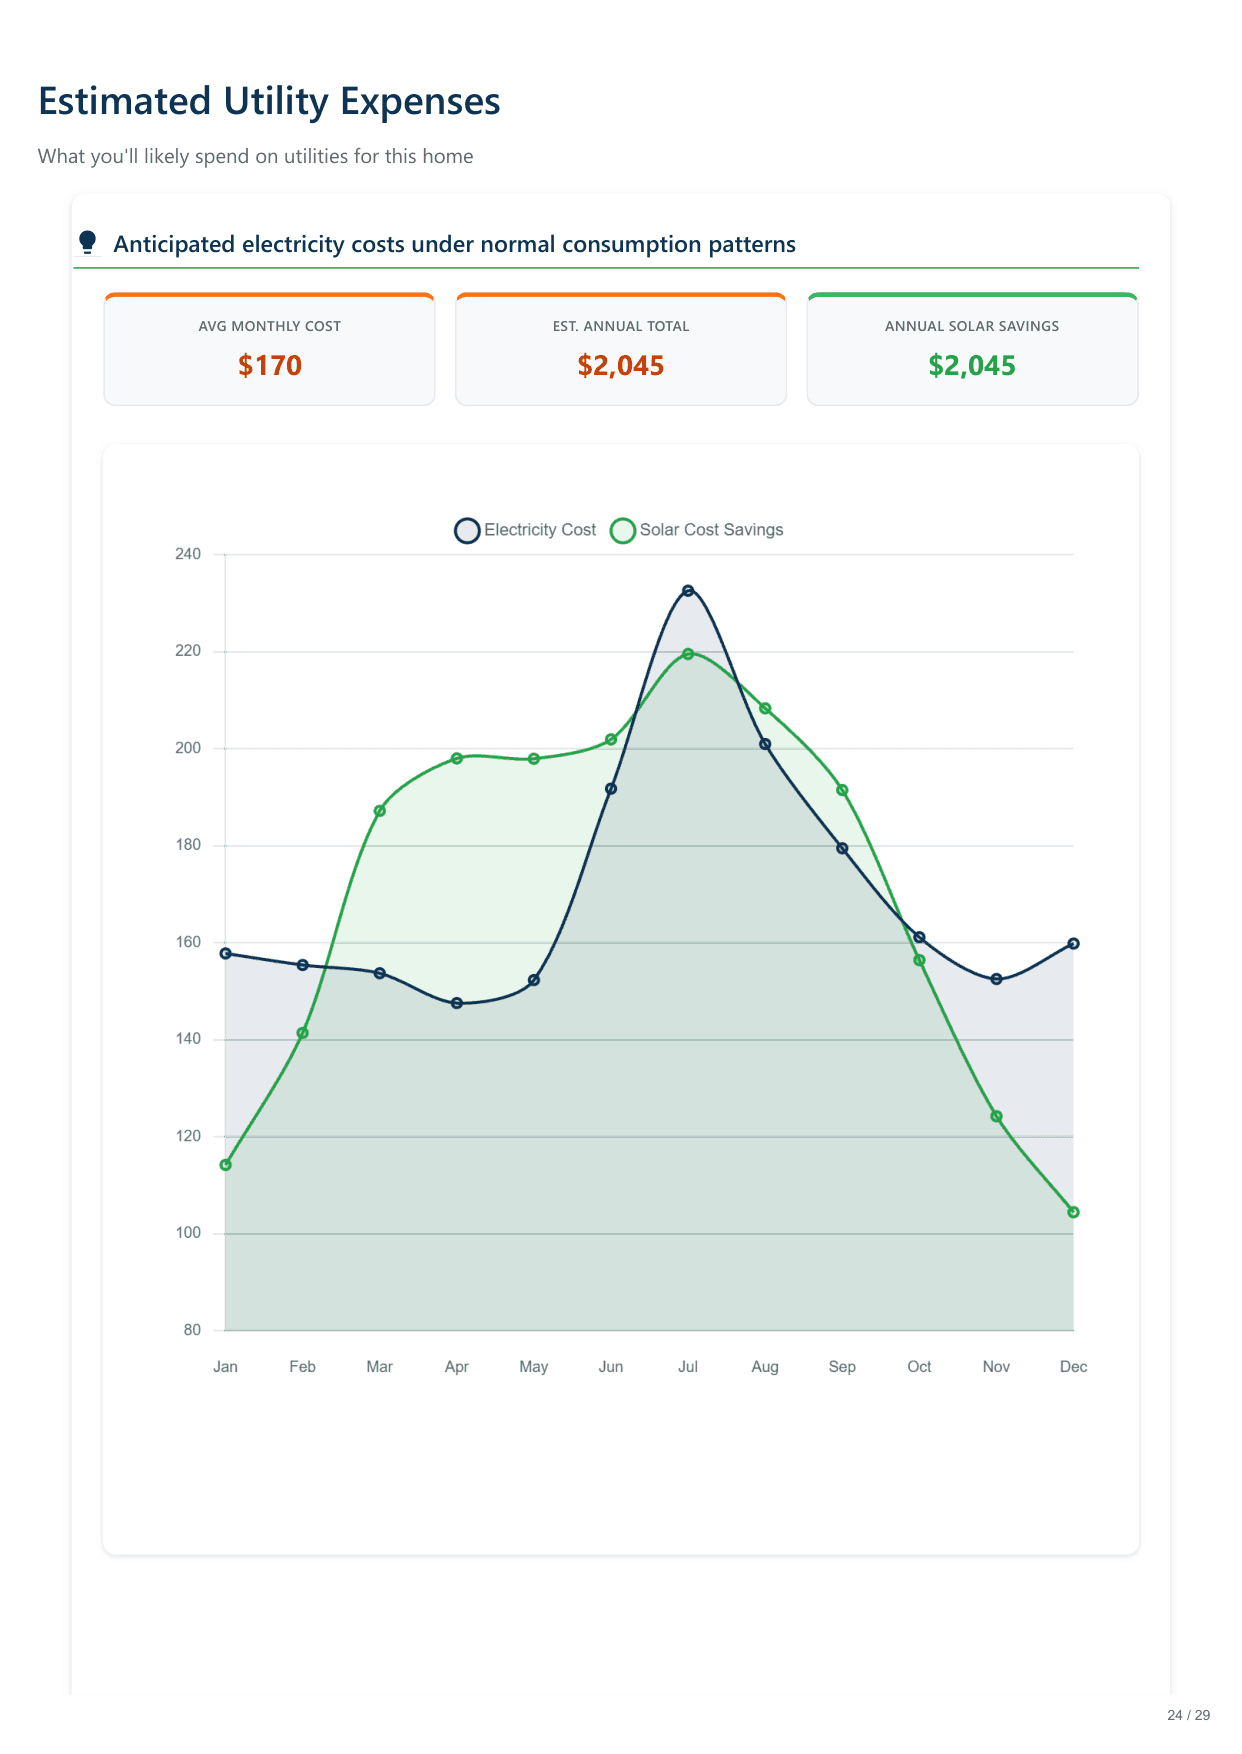Click the green $2,045 Annual Solar Savings value

pyautogui.click(x=972, y=366)
